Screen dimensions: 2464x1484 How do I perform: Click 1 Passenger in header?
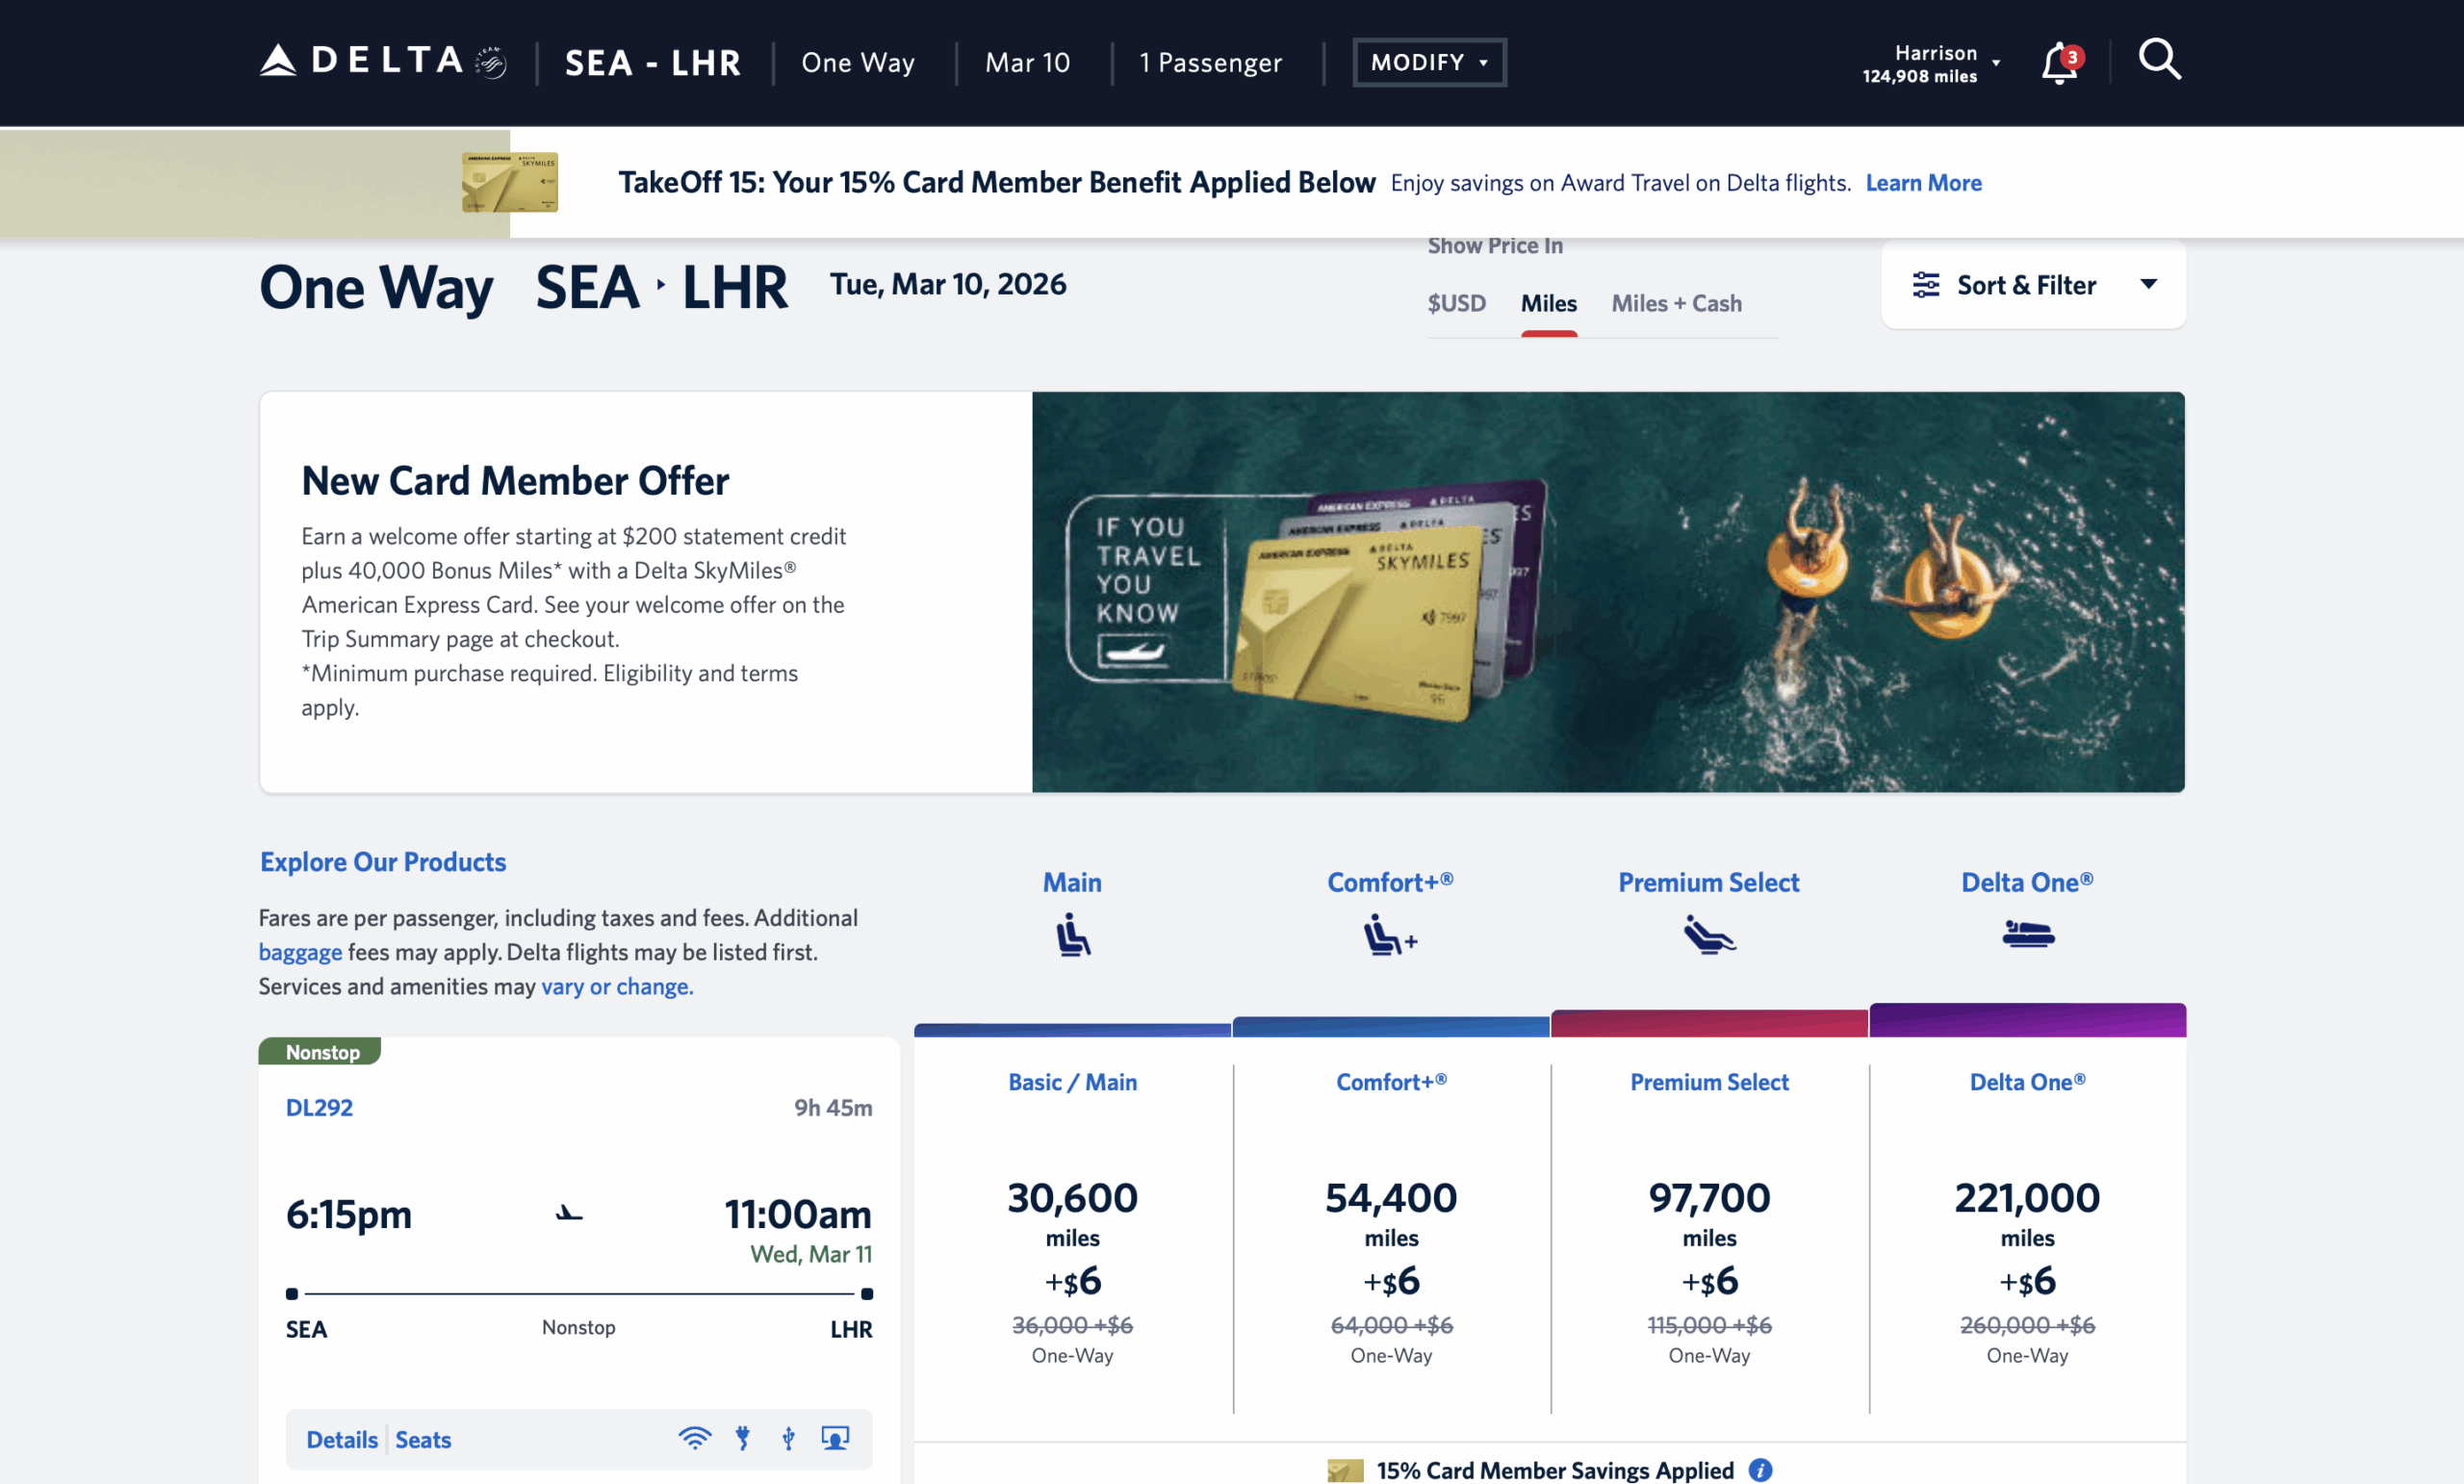1210,63
